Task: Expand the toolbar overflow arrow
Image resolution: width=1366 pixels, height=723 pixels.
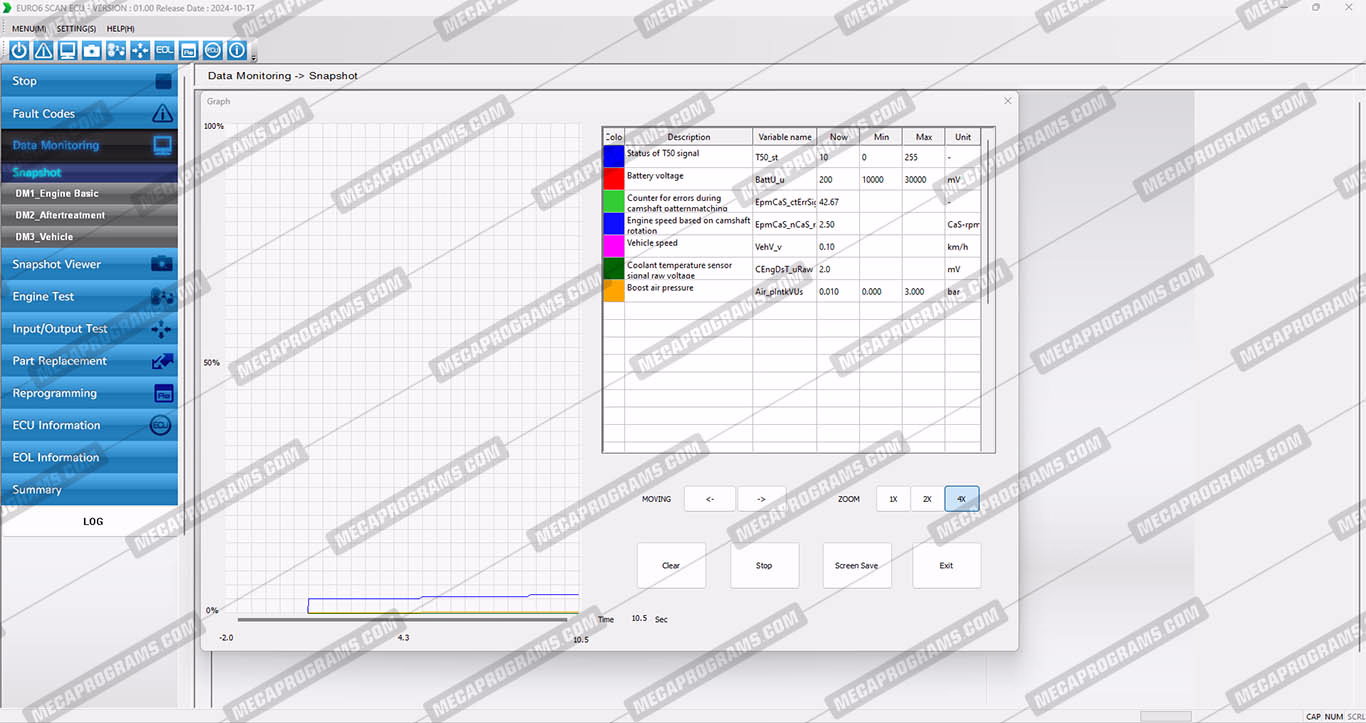Action: point(254,57)
